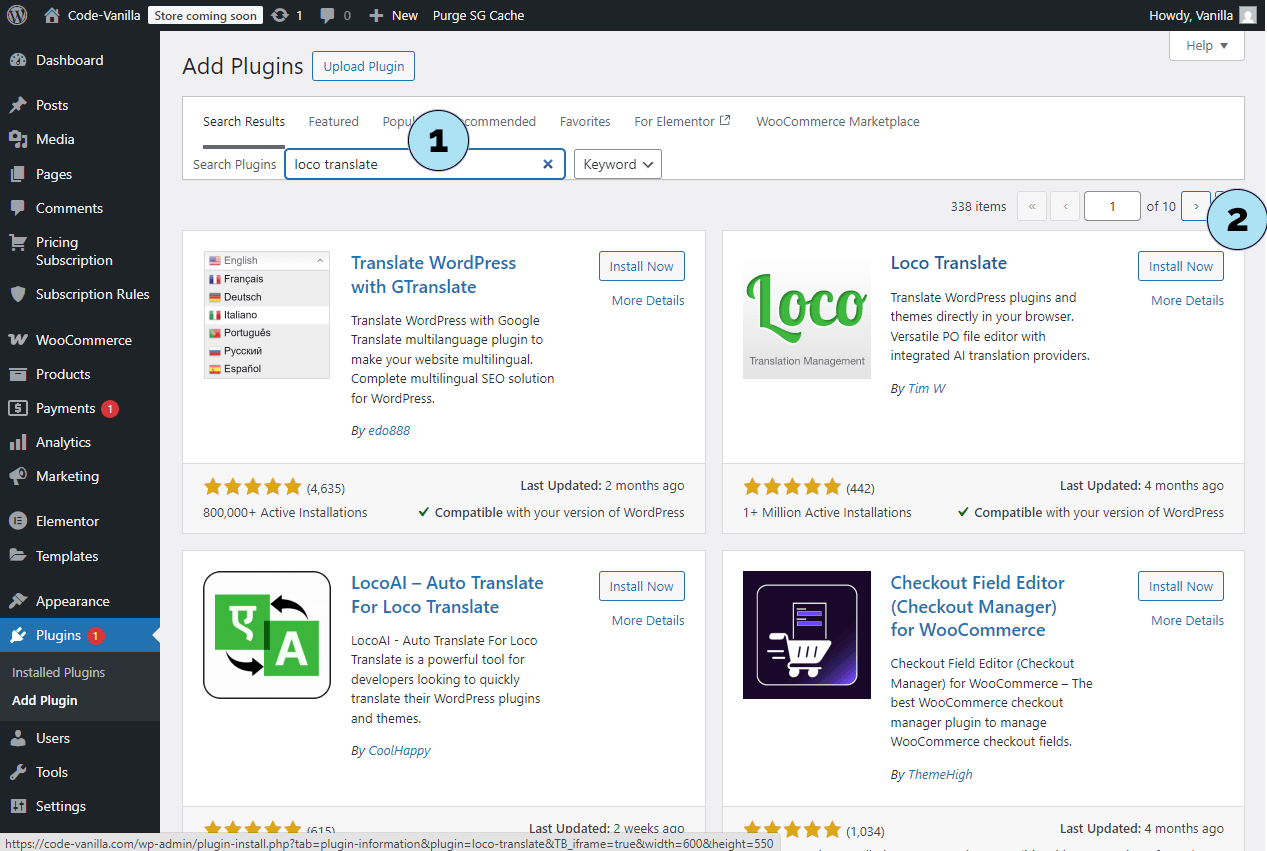Click the WordPress logo icon
Screen dimensions: 1267x851
17,15
